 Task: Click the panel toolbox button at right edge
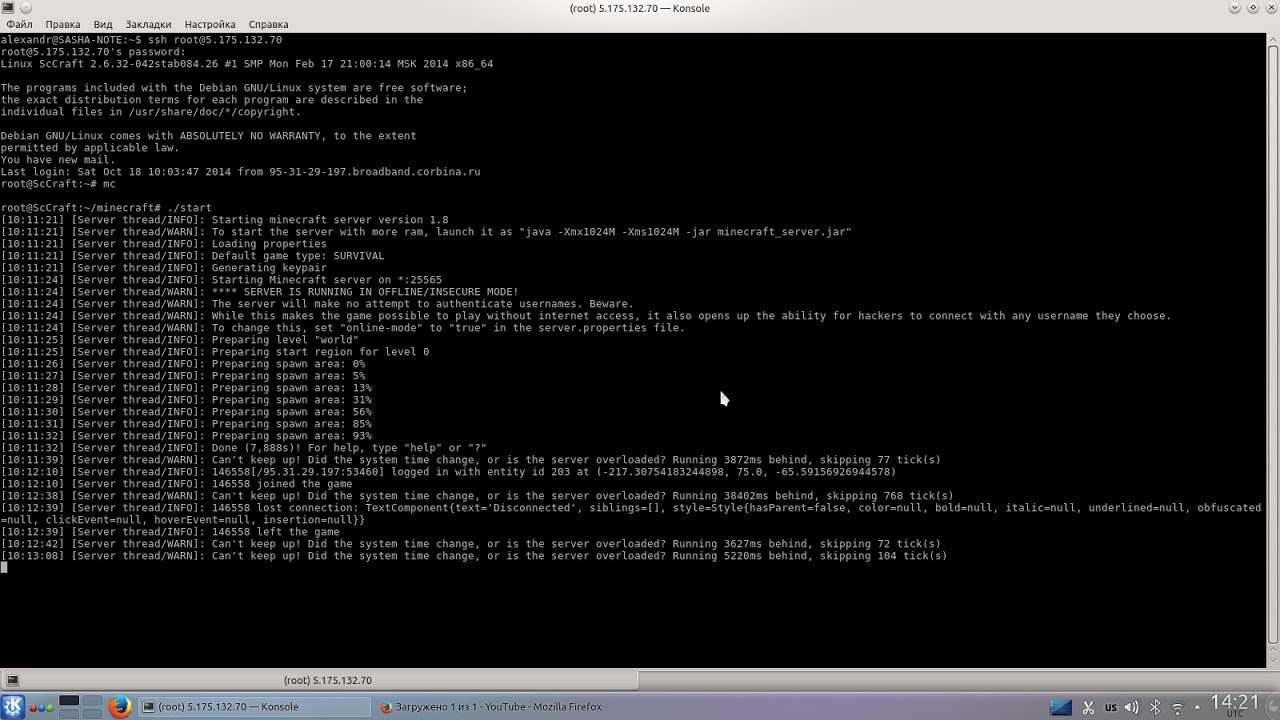(x=1271, y=706)
